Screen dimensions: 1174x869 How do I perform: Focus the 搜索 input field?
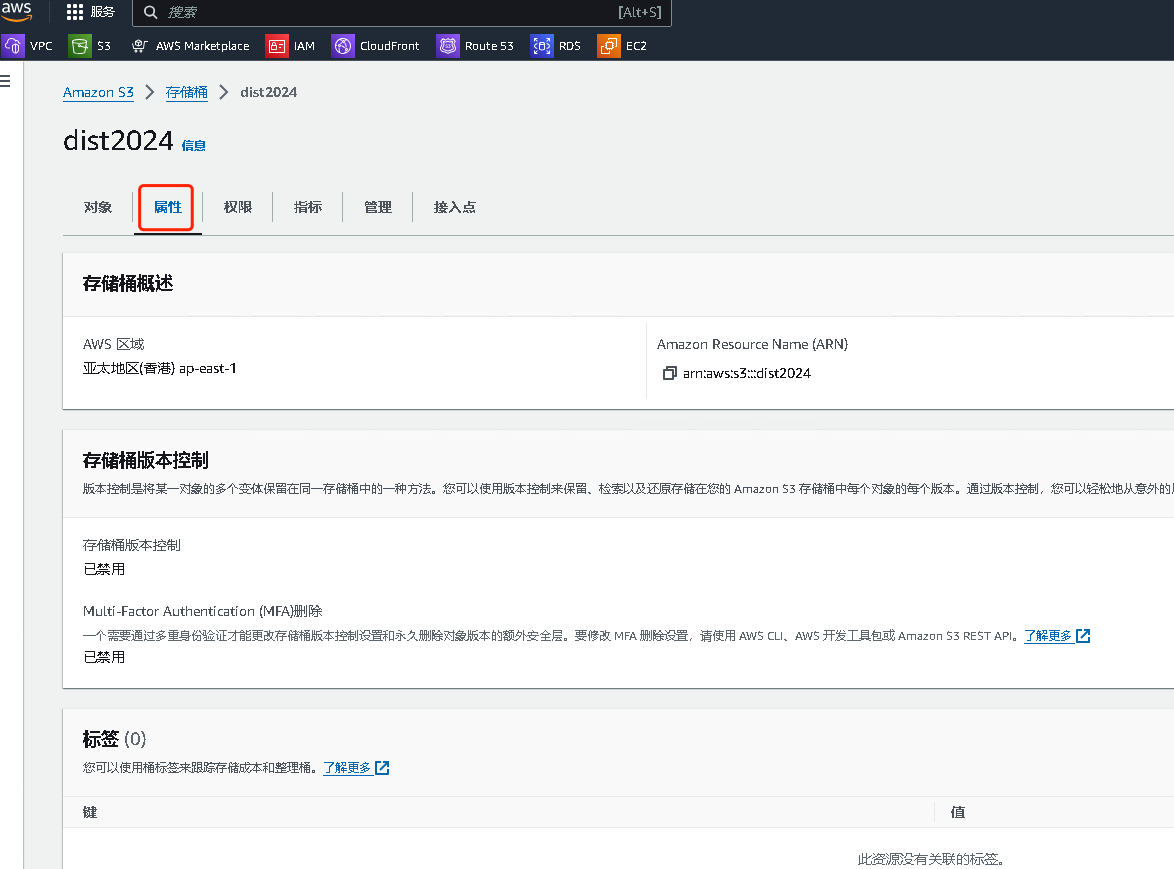[x=401, y=12]
